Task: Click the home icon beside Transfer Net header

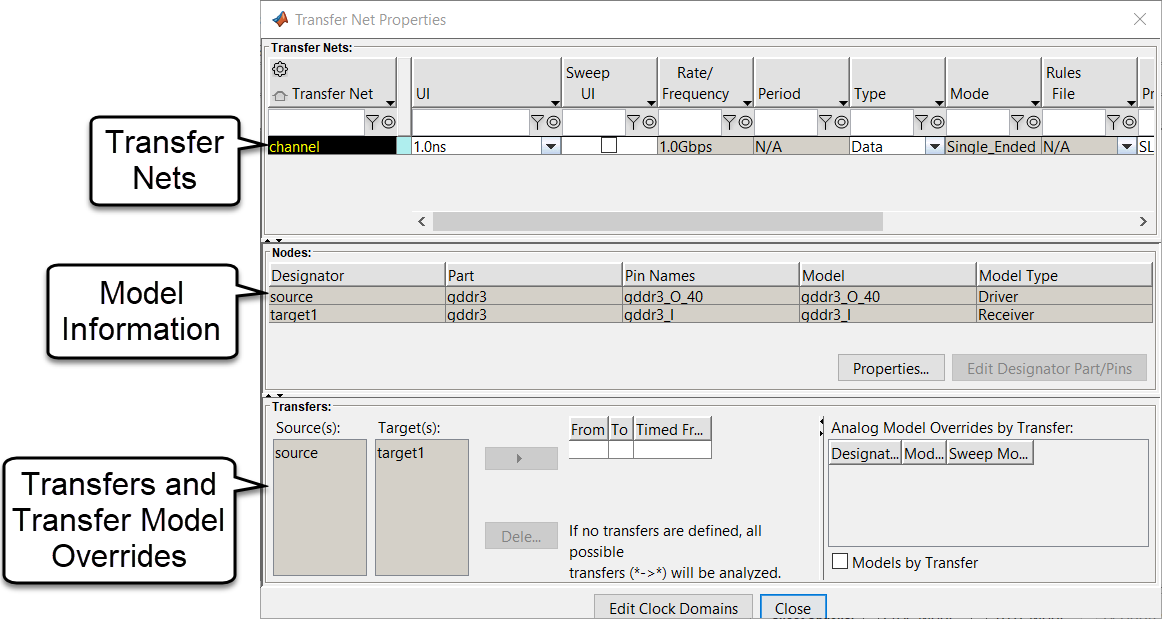Action: point(279,95)
